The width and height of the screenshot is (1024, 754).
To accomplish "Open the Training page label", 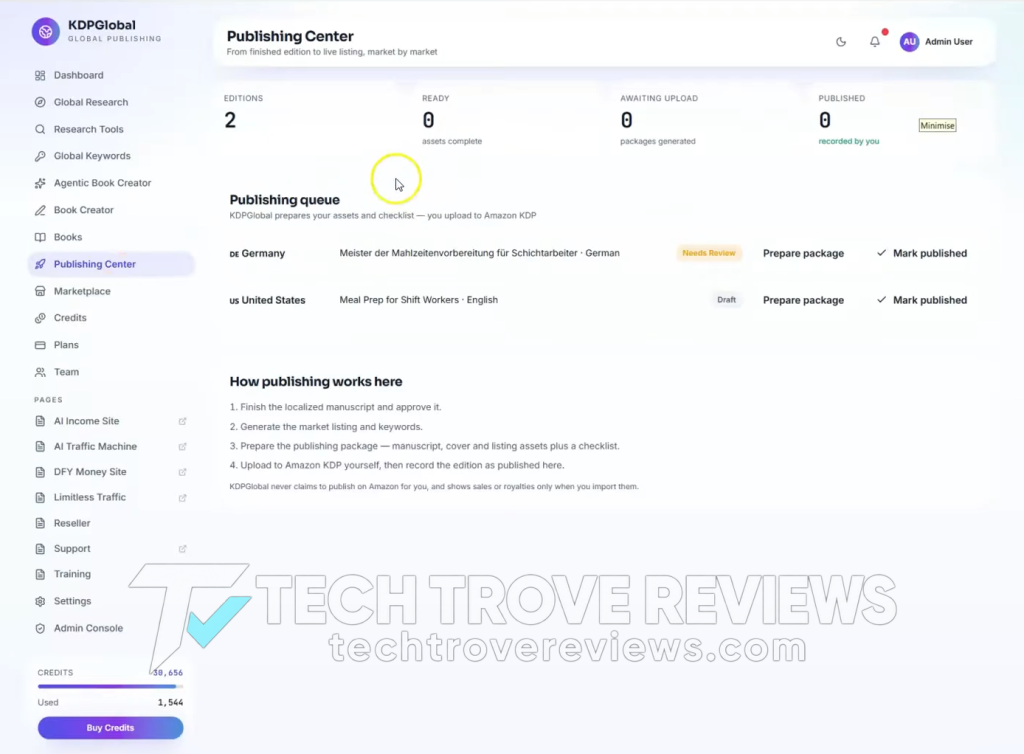I will point(72,574).
